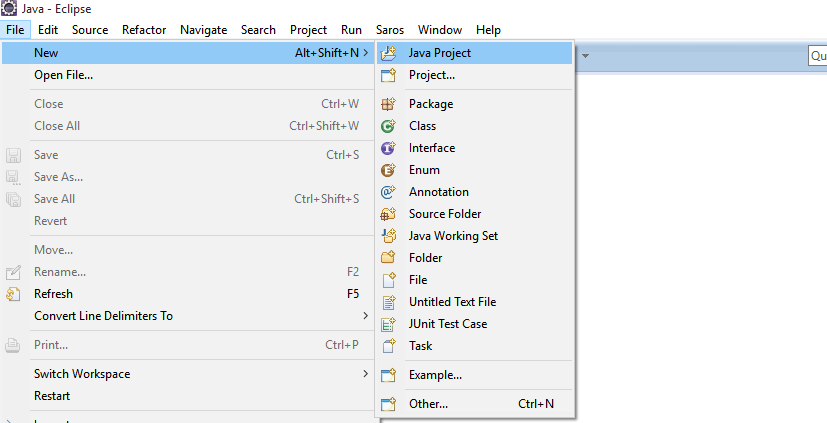Choose Java Project from New submenu
Image resolution: width=827 pixels, height=423 pixels.
tap(475, 53)
